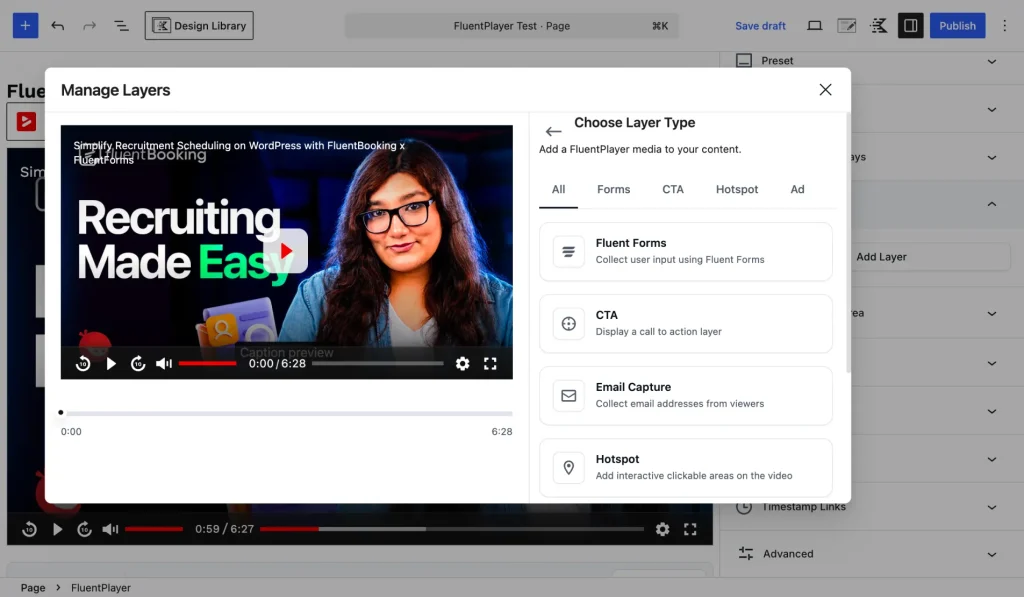Select the All layer type tab
Viewport: 1024px width, 597px height.
(558, 189)
